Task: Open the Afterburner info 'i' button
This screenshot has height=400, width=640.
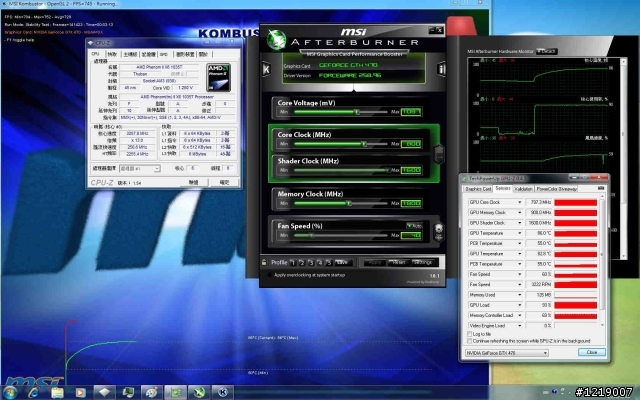Action: (x=441, y=69)
